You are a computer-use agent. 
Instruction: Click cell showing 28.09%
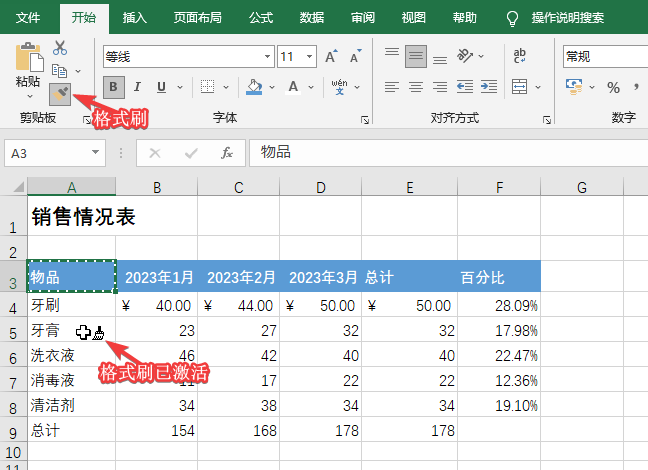(499, 305)
